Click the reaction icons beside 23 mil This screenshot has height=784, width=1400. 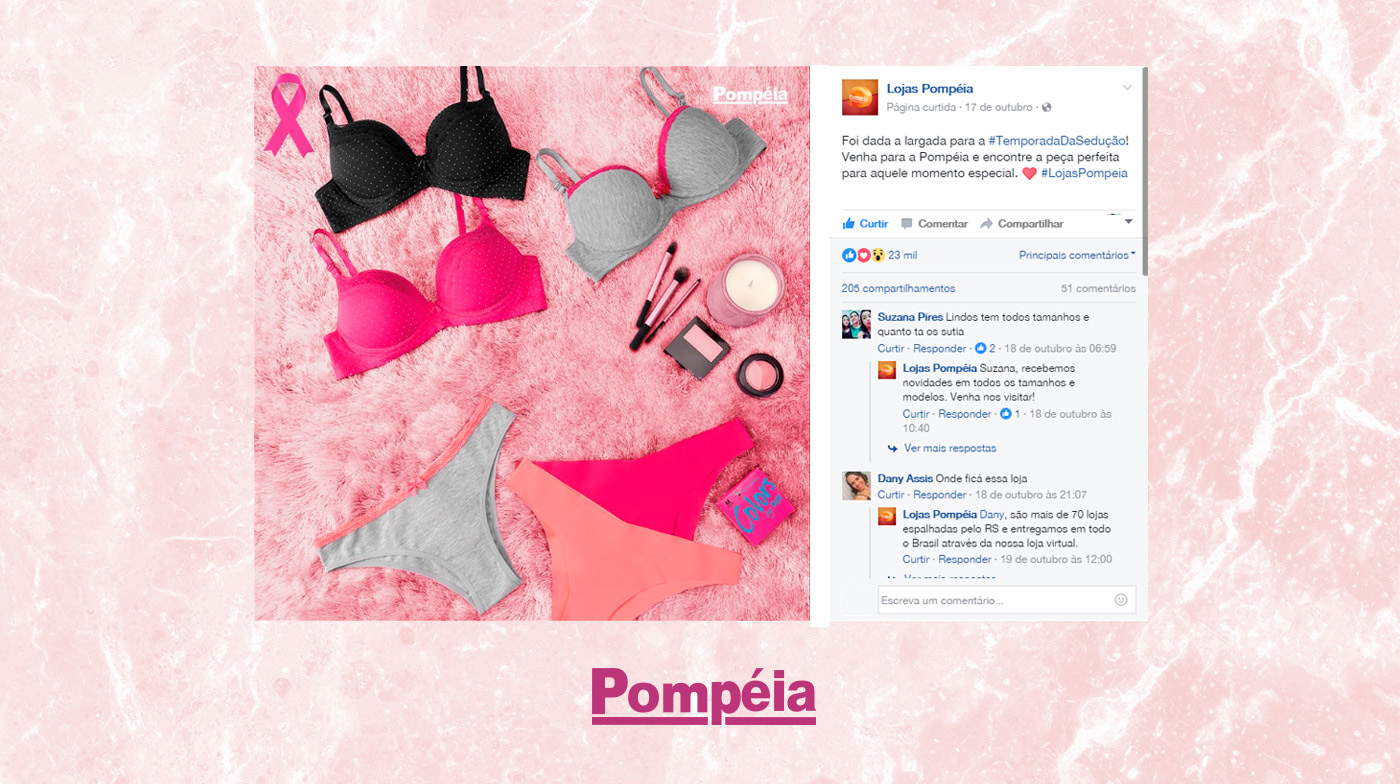click(x=864, y=255)
